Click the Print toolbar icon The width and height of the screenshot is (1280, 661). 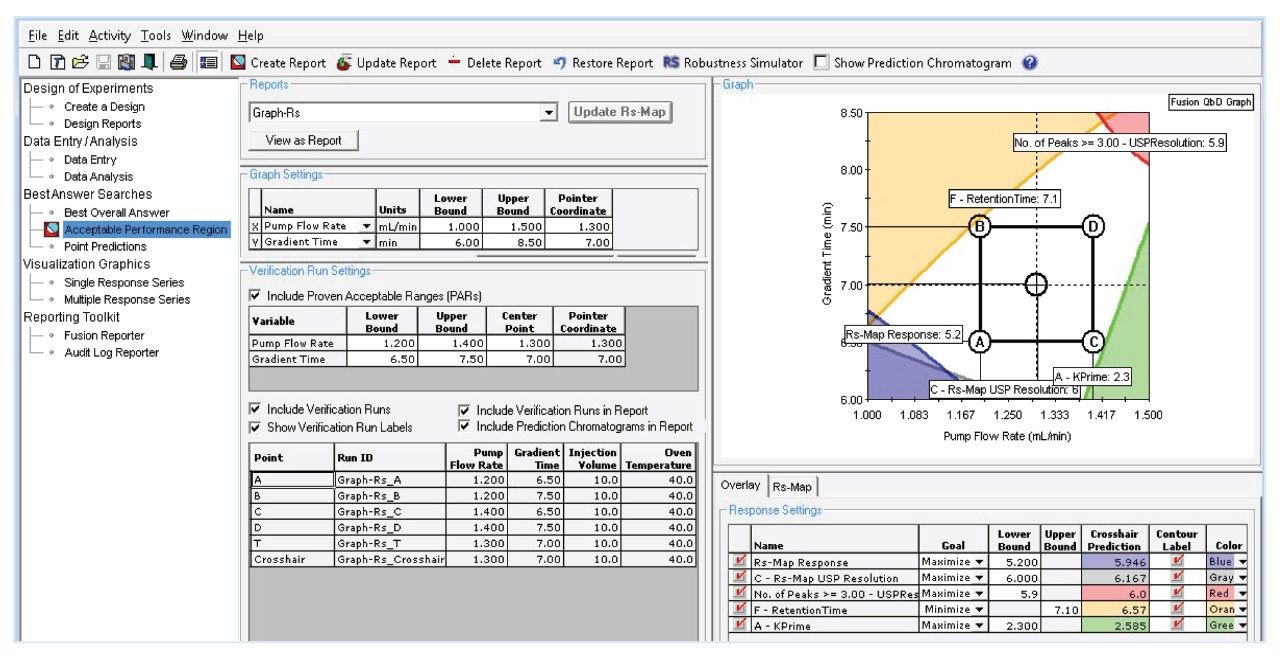178,63
